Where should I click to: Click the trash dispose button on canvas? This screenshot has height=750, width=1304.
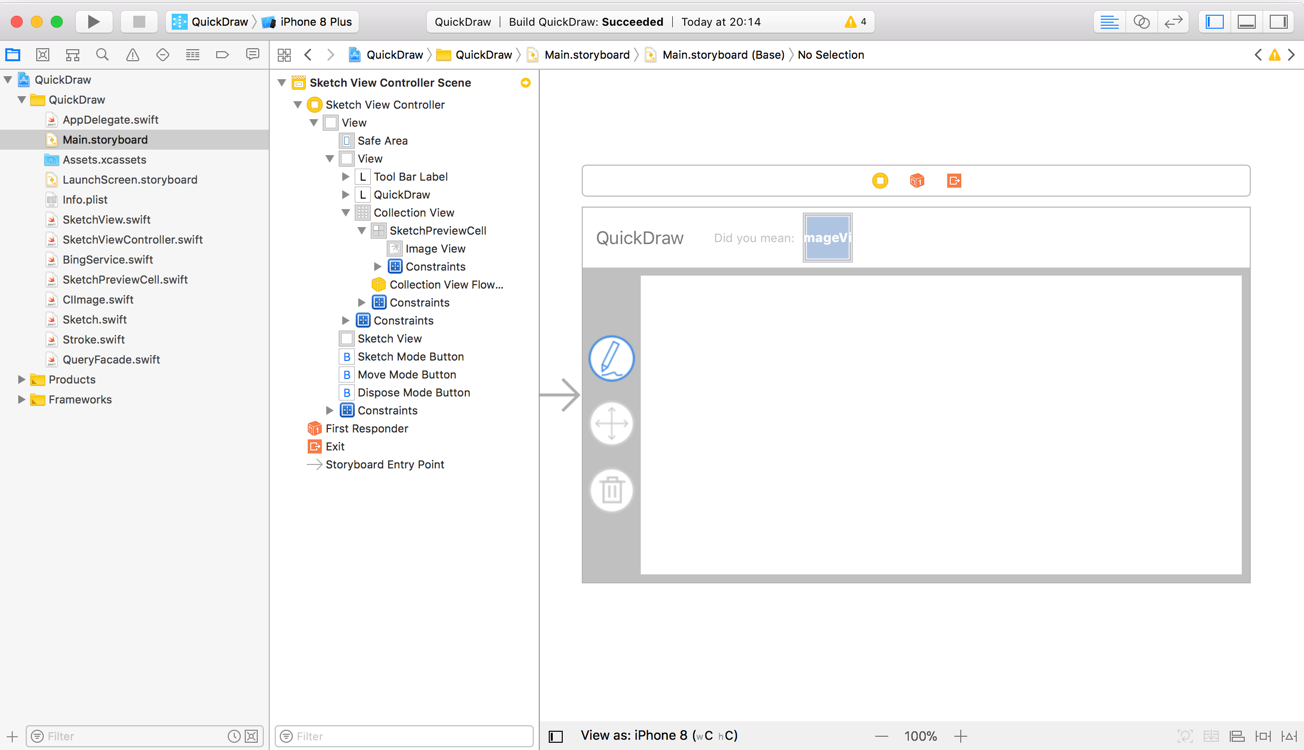[x=611, y=490]
